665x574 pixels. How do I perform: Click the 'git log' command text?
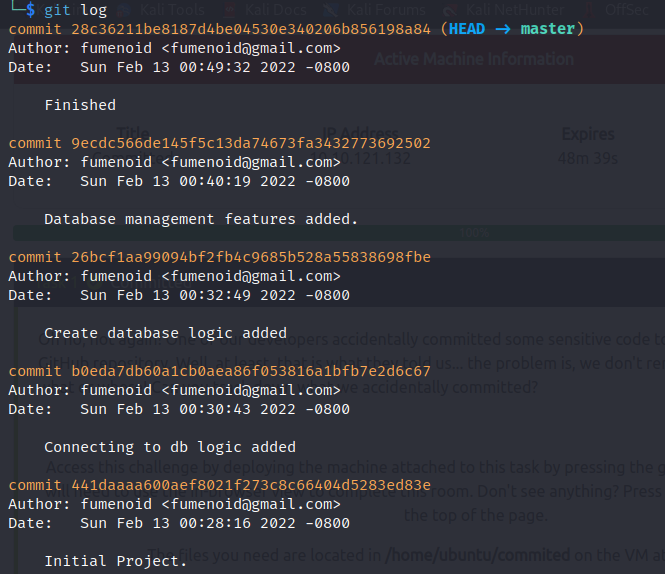(x=75, y=10)
